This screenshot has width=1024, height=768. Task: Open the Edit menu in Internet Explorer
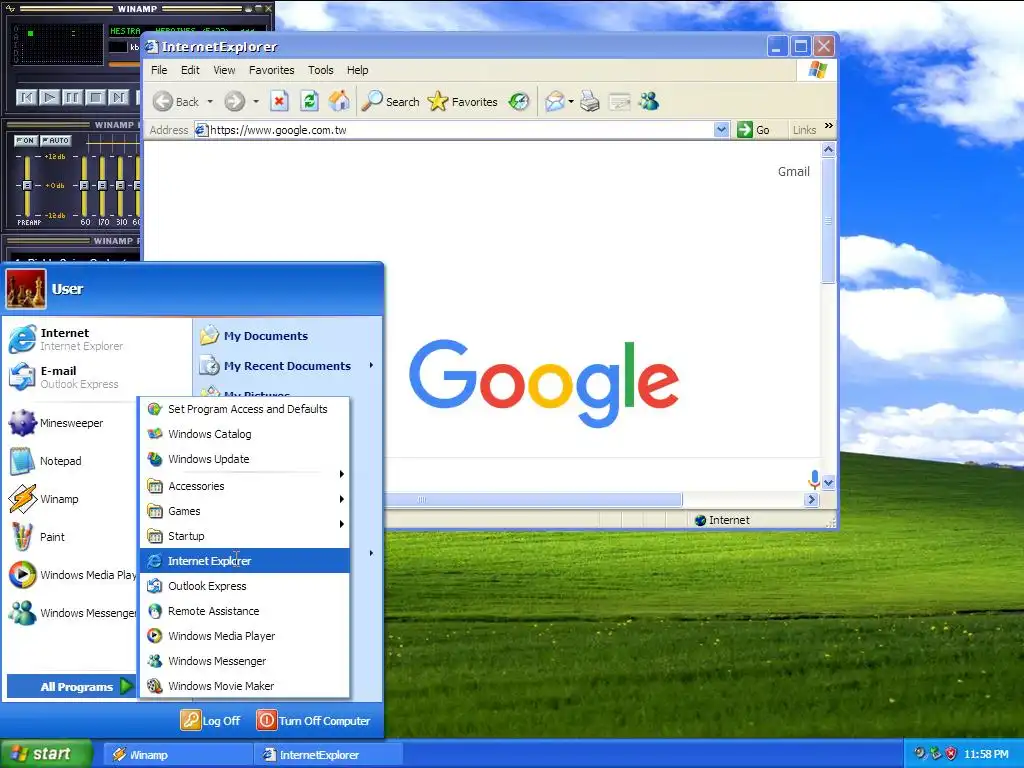190,70
